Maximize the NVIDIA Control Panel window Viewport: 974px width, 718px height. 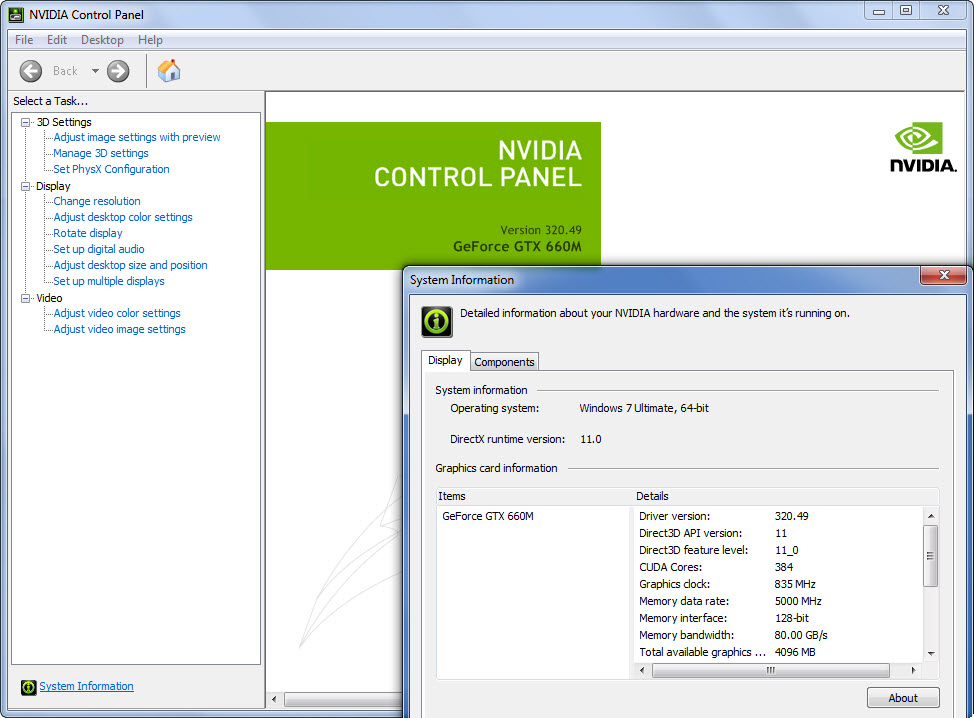(906, 11)
